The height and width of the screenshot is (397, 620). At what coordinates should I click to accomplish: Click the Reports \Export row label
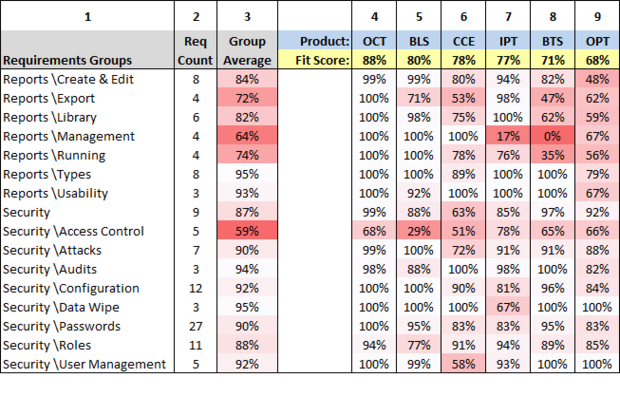click(x=49, y=98)
